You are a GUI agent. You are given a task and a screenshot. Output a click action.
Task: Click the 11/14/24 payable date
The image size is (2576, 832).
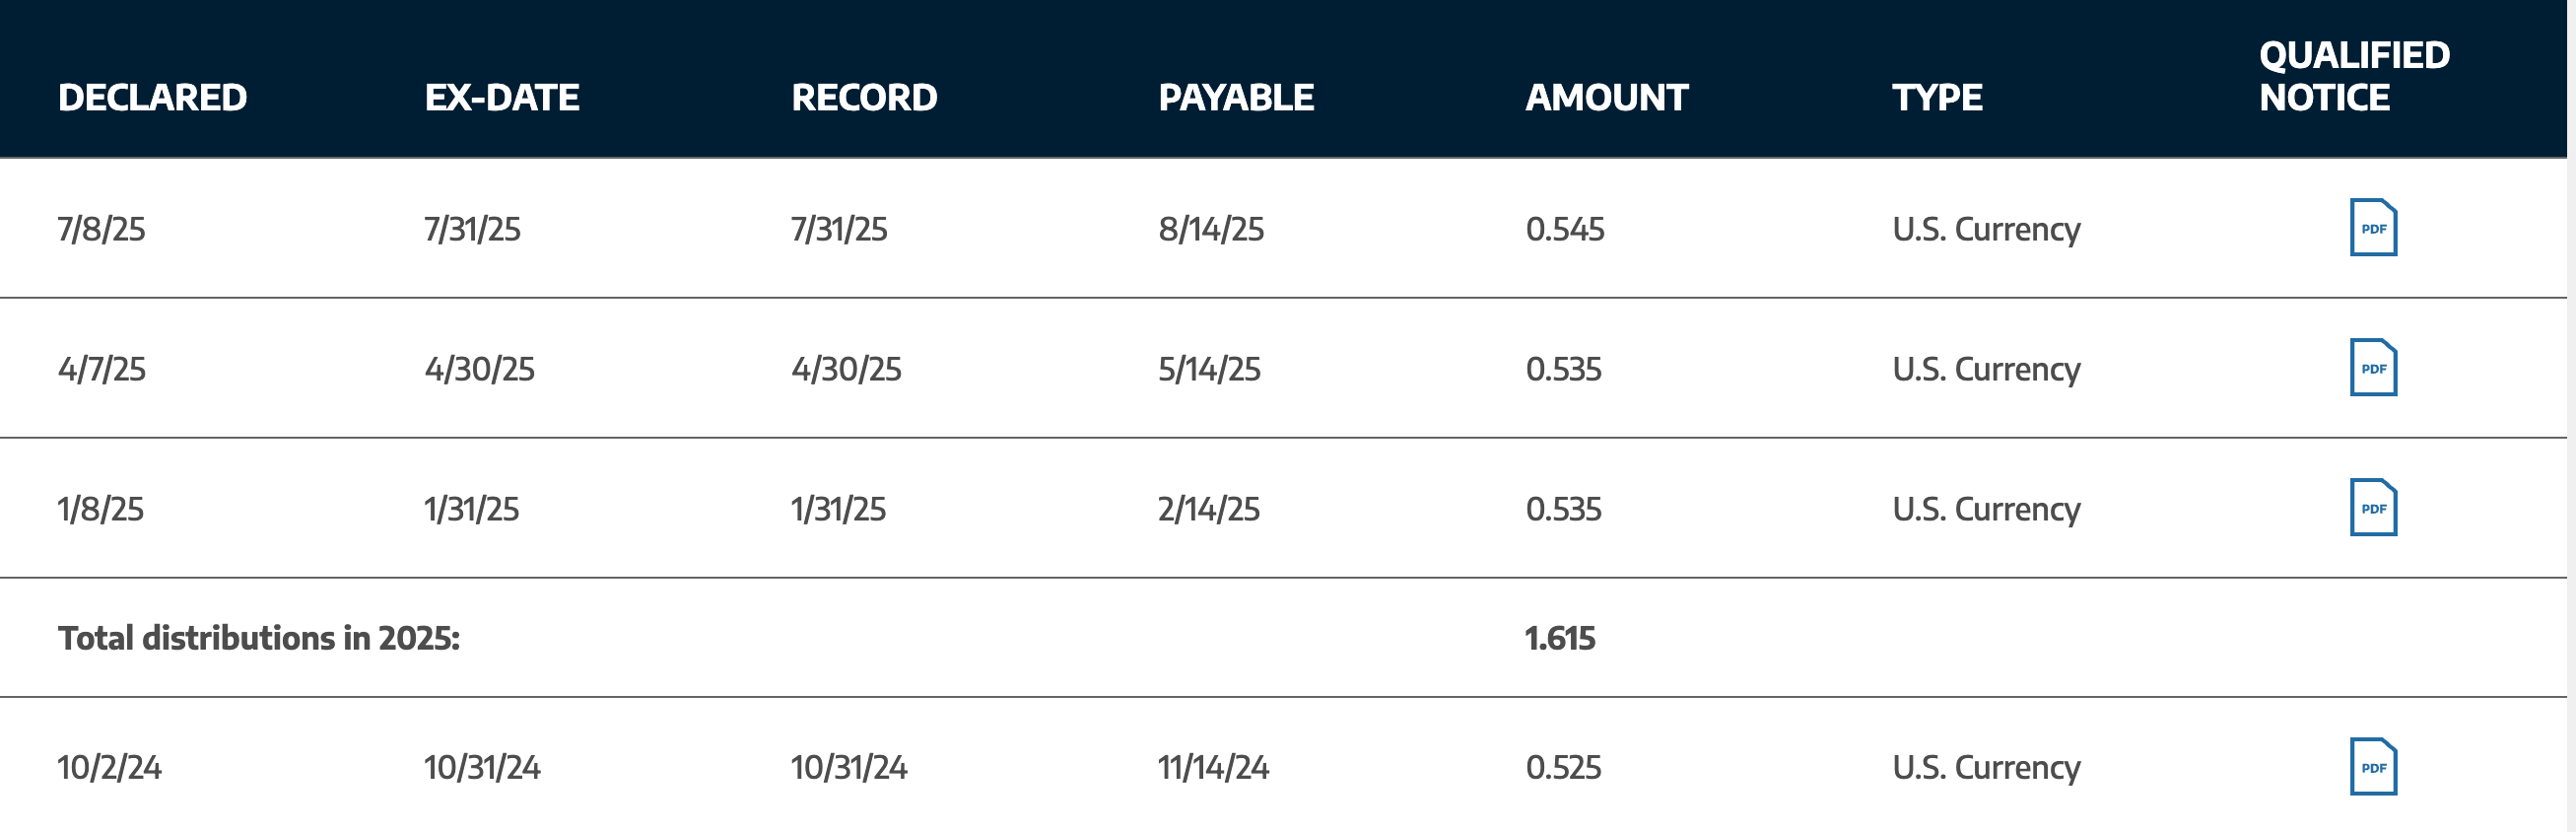click(x=1213, y=767)
